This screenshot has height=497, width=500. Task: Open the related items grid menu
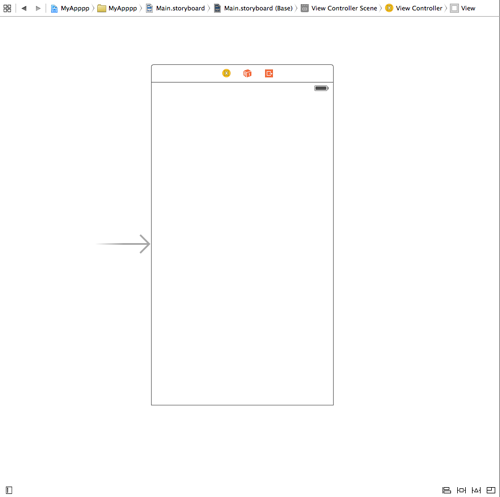click(x=7, y=8)
